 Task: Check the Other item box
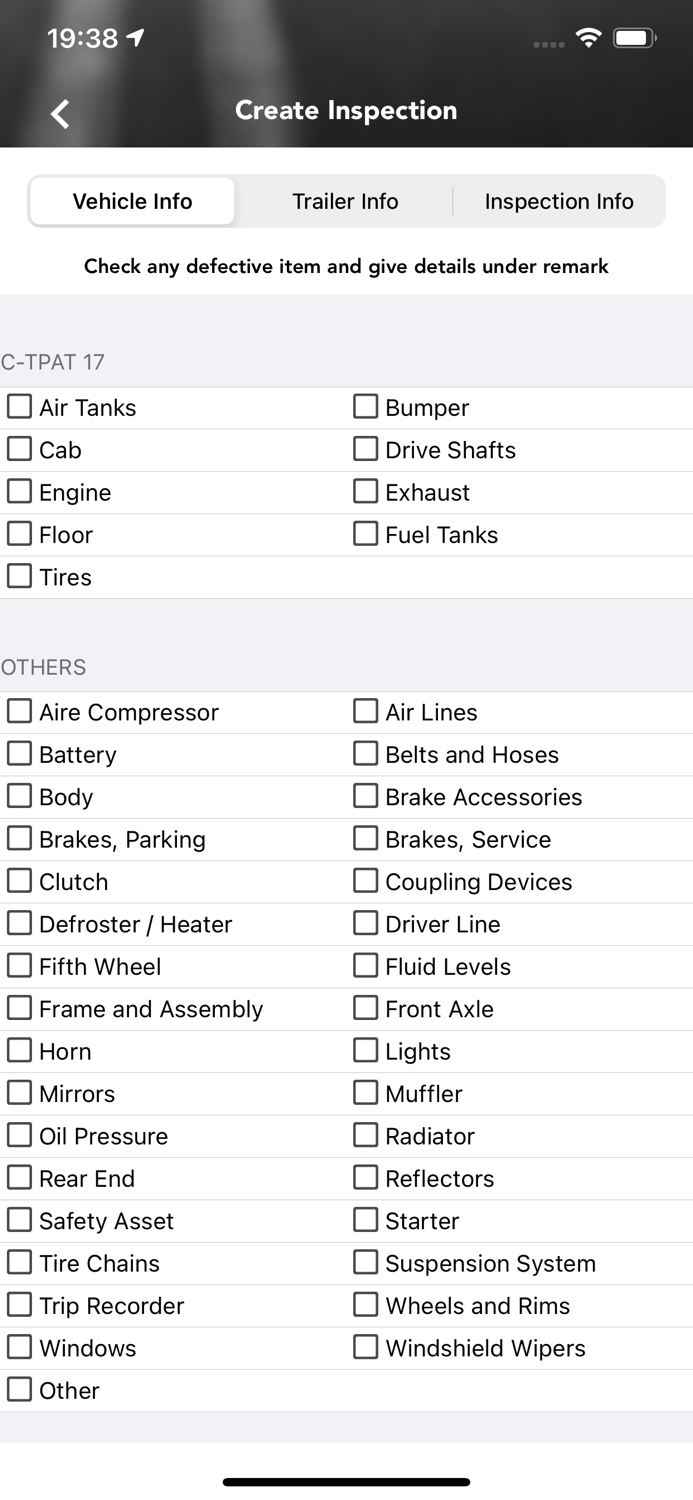click(20, 1388)
